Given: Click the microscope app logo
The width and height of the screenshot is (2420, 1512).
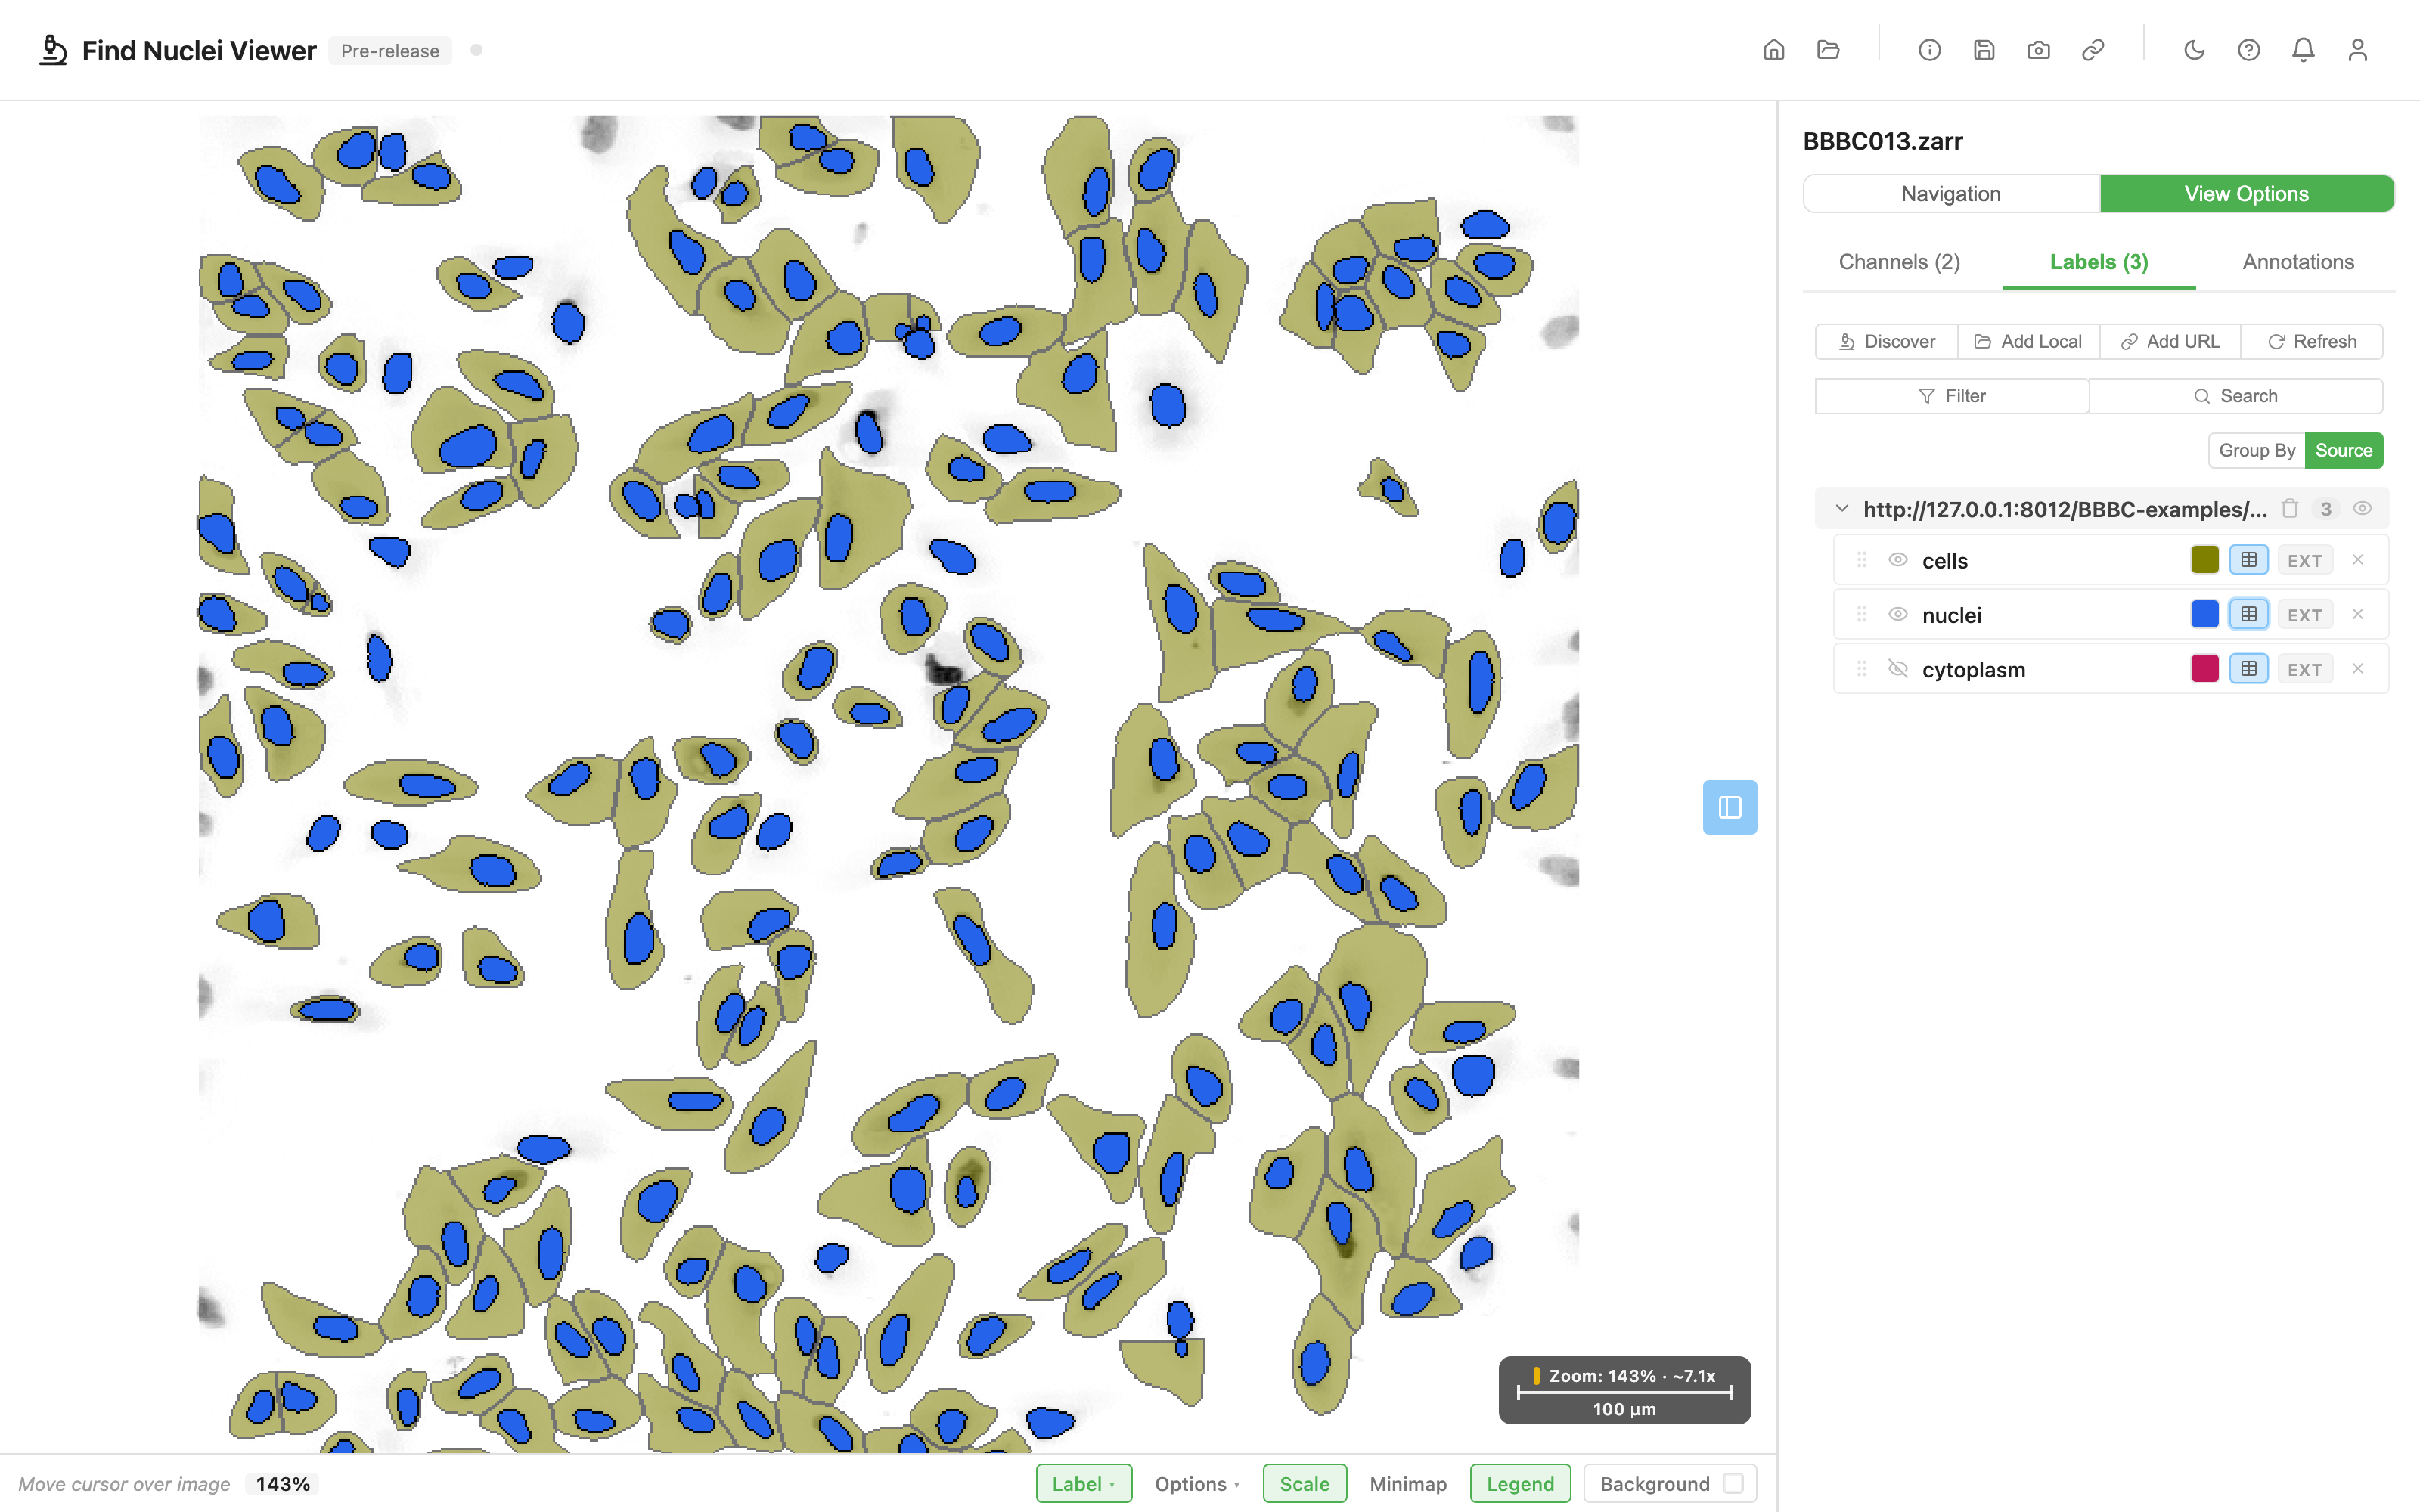Looking at the screenshot, I should [52, 50].
